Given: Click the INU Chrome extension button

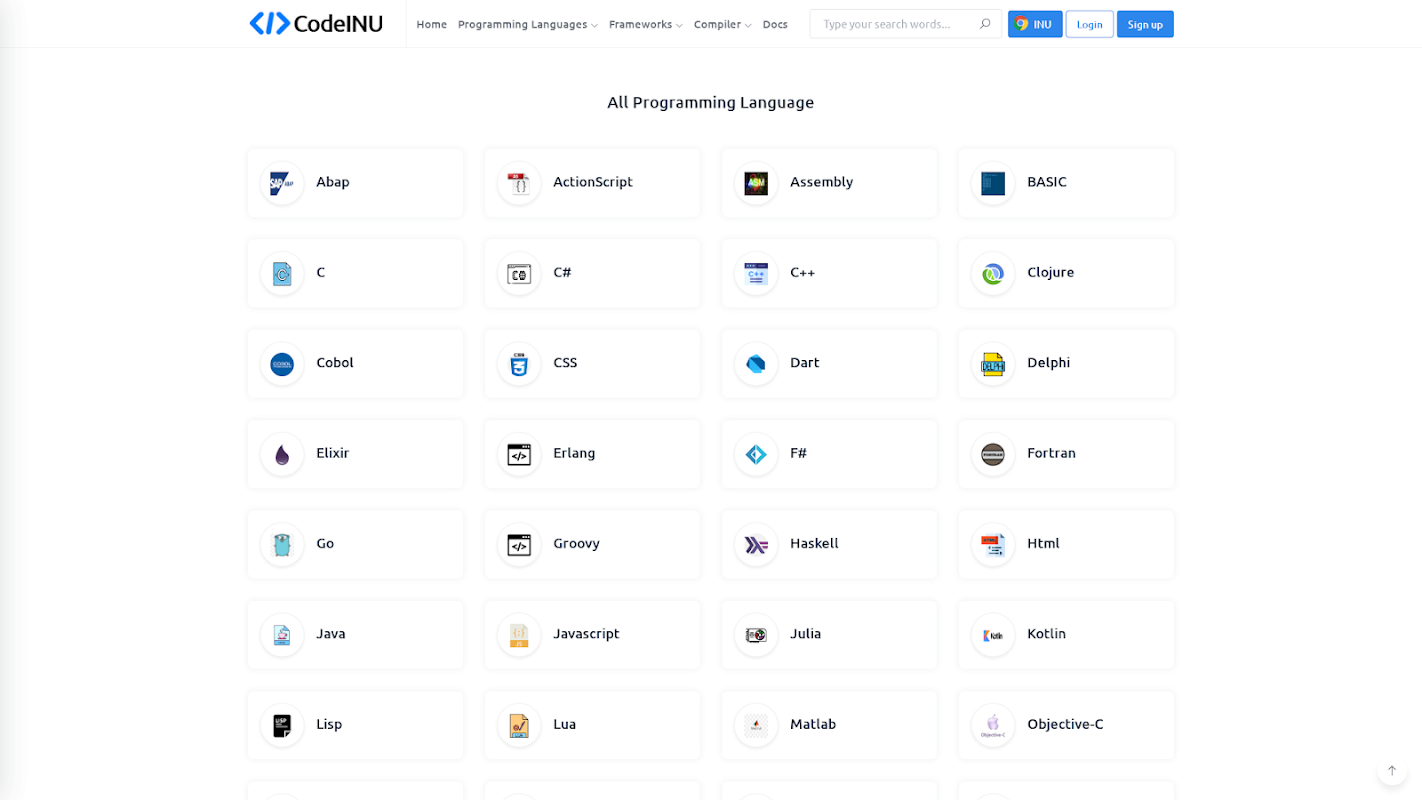Looking at the screenshot, I should click(x=1035, y=24).
